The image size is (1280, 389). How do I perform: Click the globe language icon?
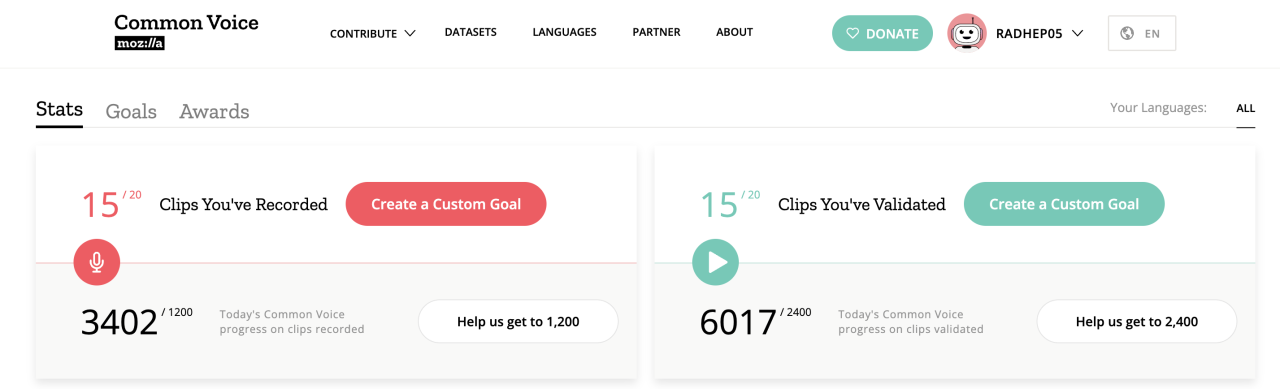click(x=1127, y=33)
